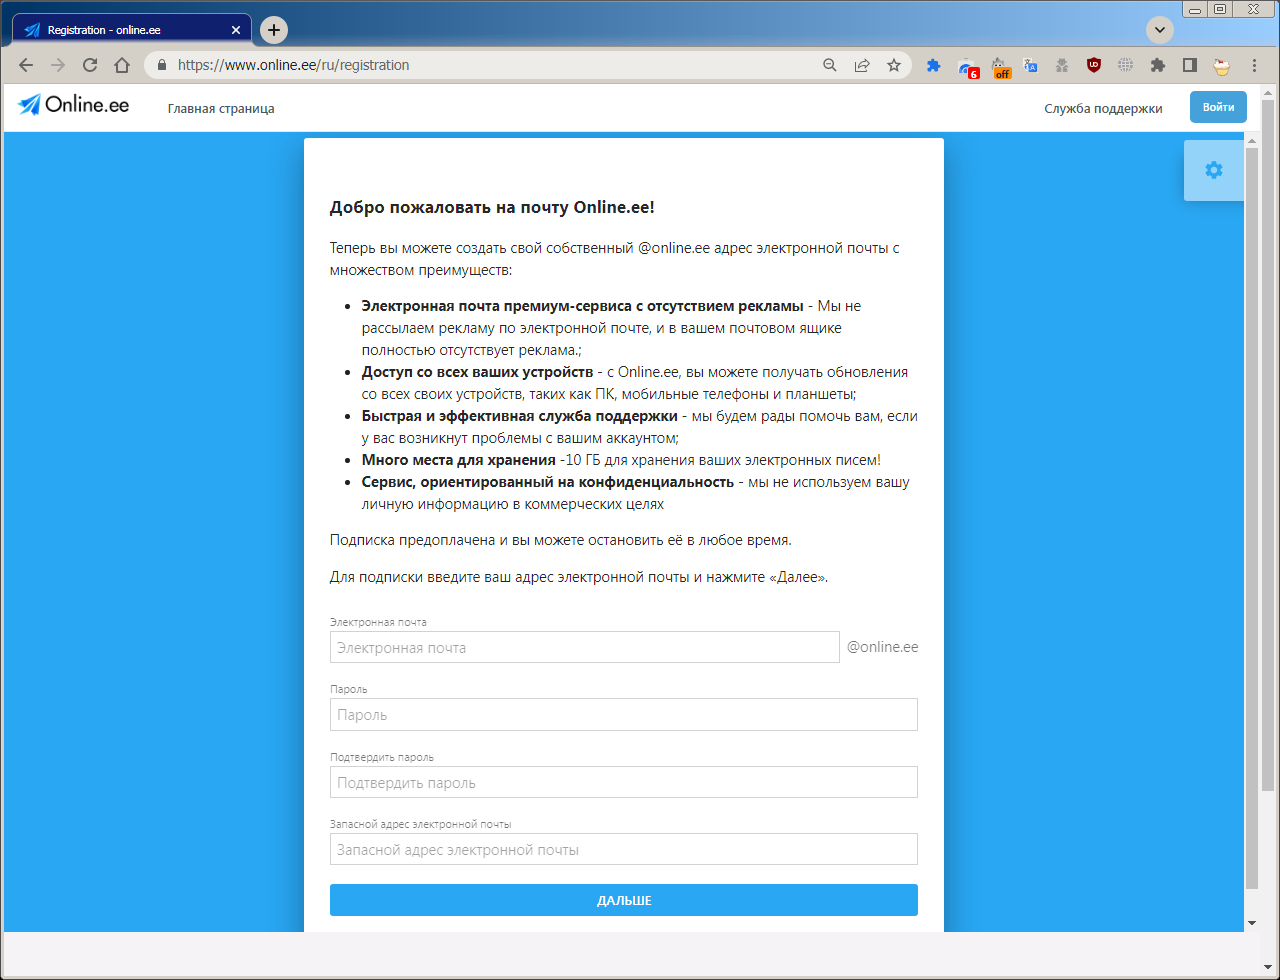Expand the tab search dropdown
This screenshot has width=1280, height=980.
[1160, 30]
